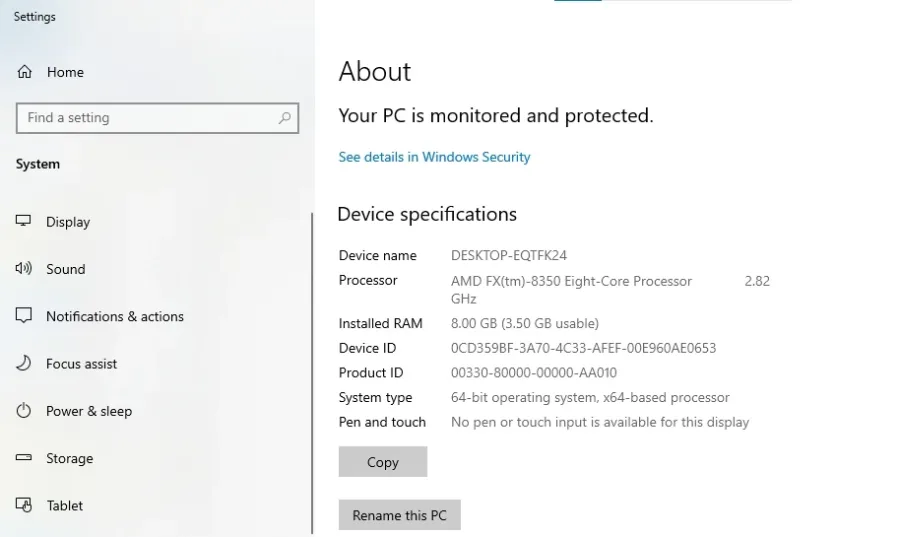Click the Focus assist moon icon

24,364
